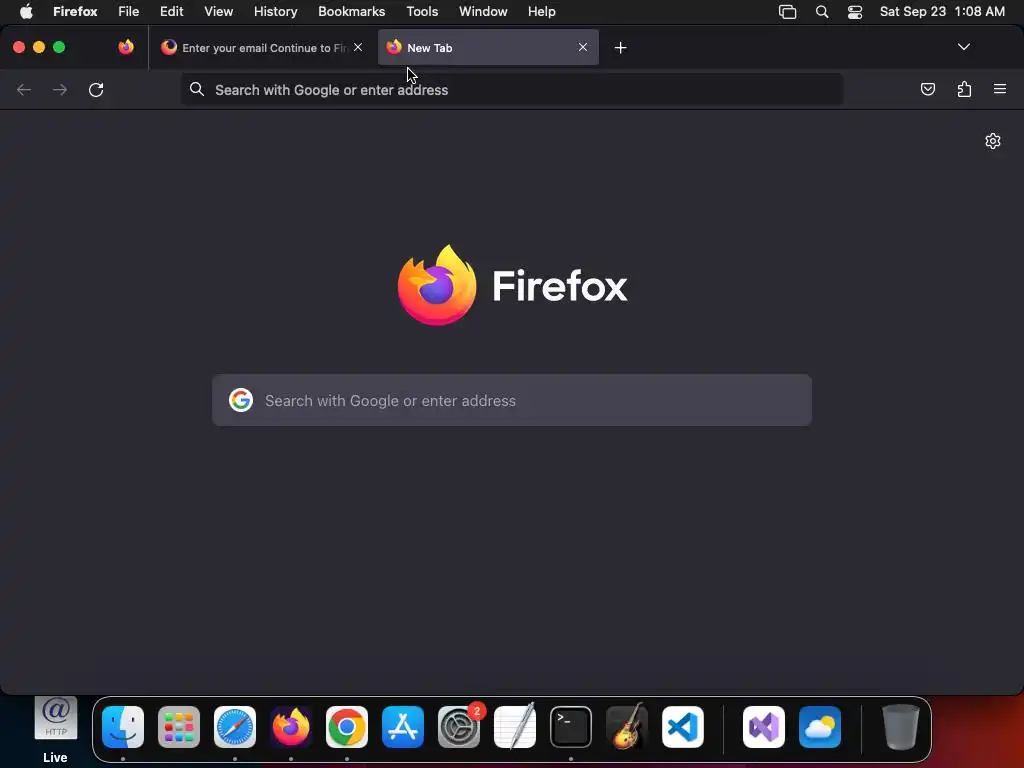Screen dimensions: 1024x768
Task: Open Finder from the Dock
Action: (123, 727)
